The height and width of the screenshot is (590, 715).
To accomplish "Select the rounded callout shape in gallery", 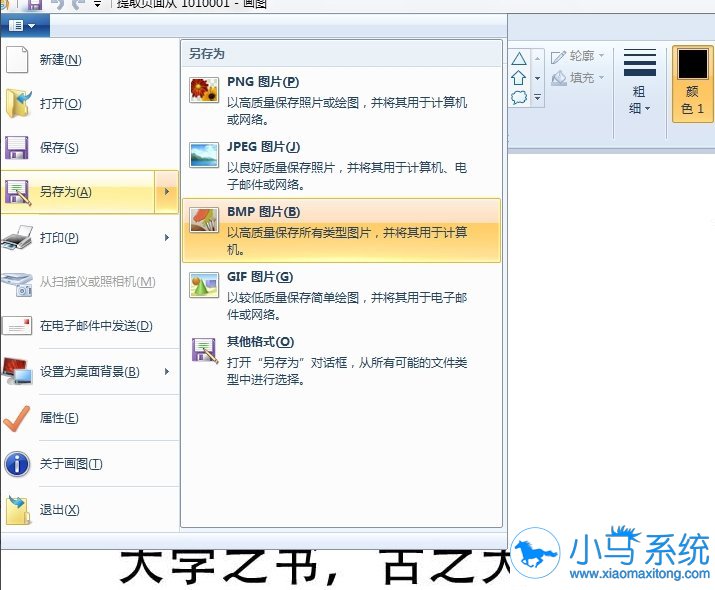I will 519,97.
